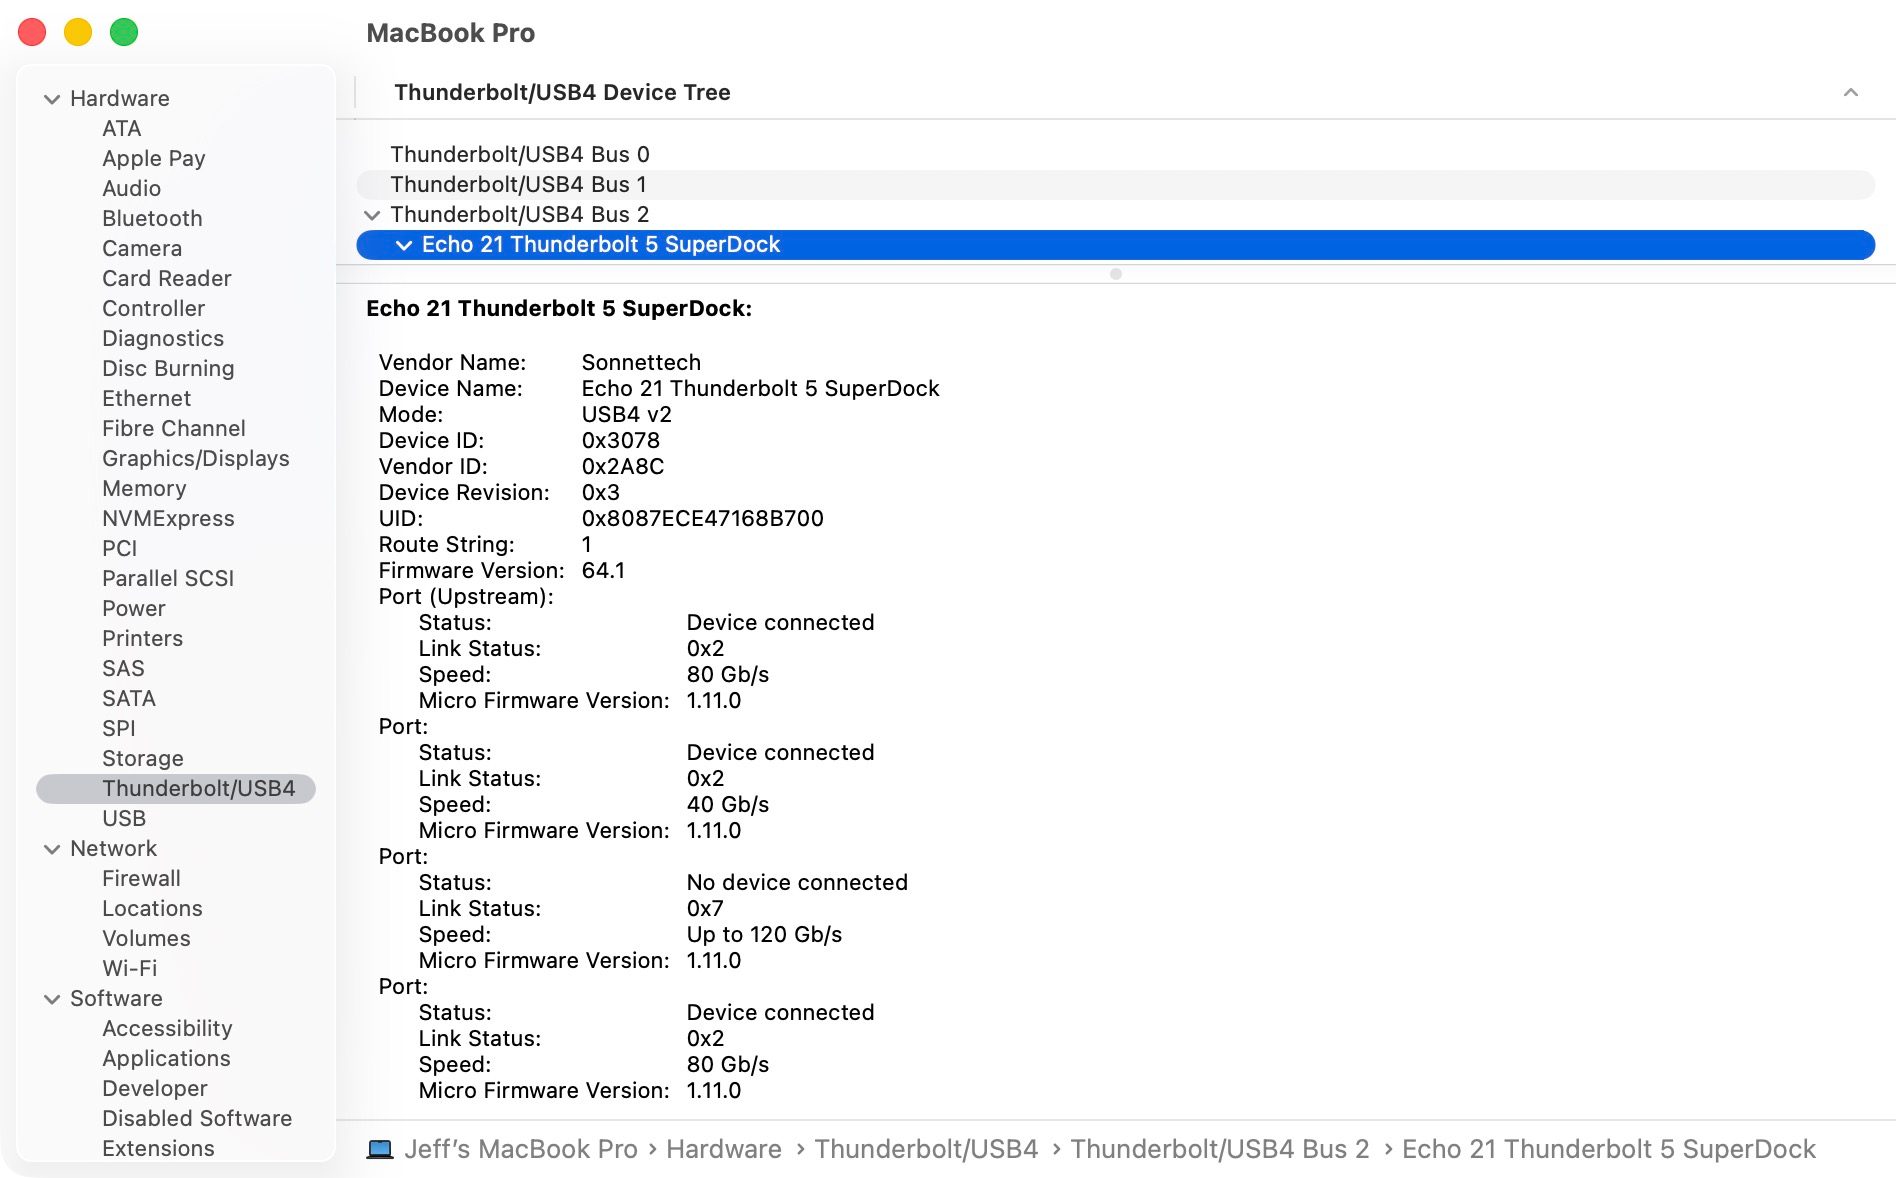The height and width of the screenshot is (1178, 1896).
Task: Click the 'Up to 120 Gb/s' speed value
Action: [764, 934]
